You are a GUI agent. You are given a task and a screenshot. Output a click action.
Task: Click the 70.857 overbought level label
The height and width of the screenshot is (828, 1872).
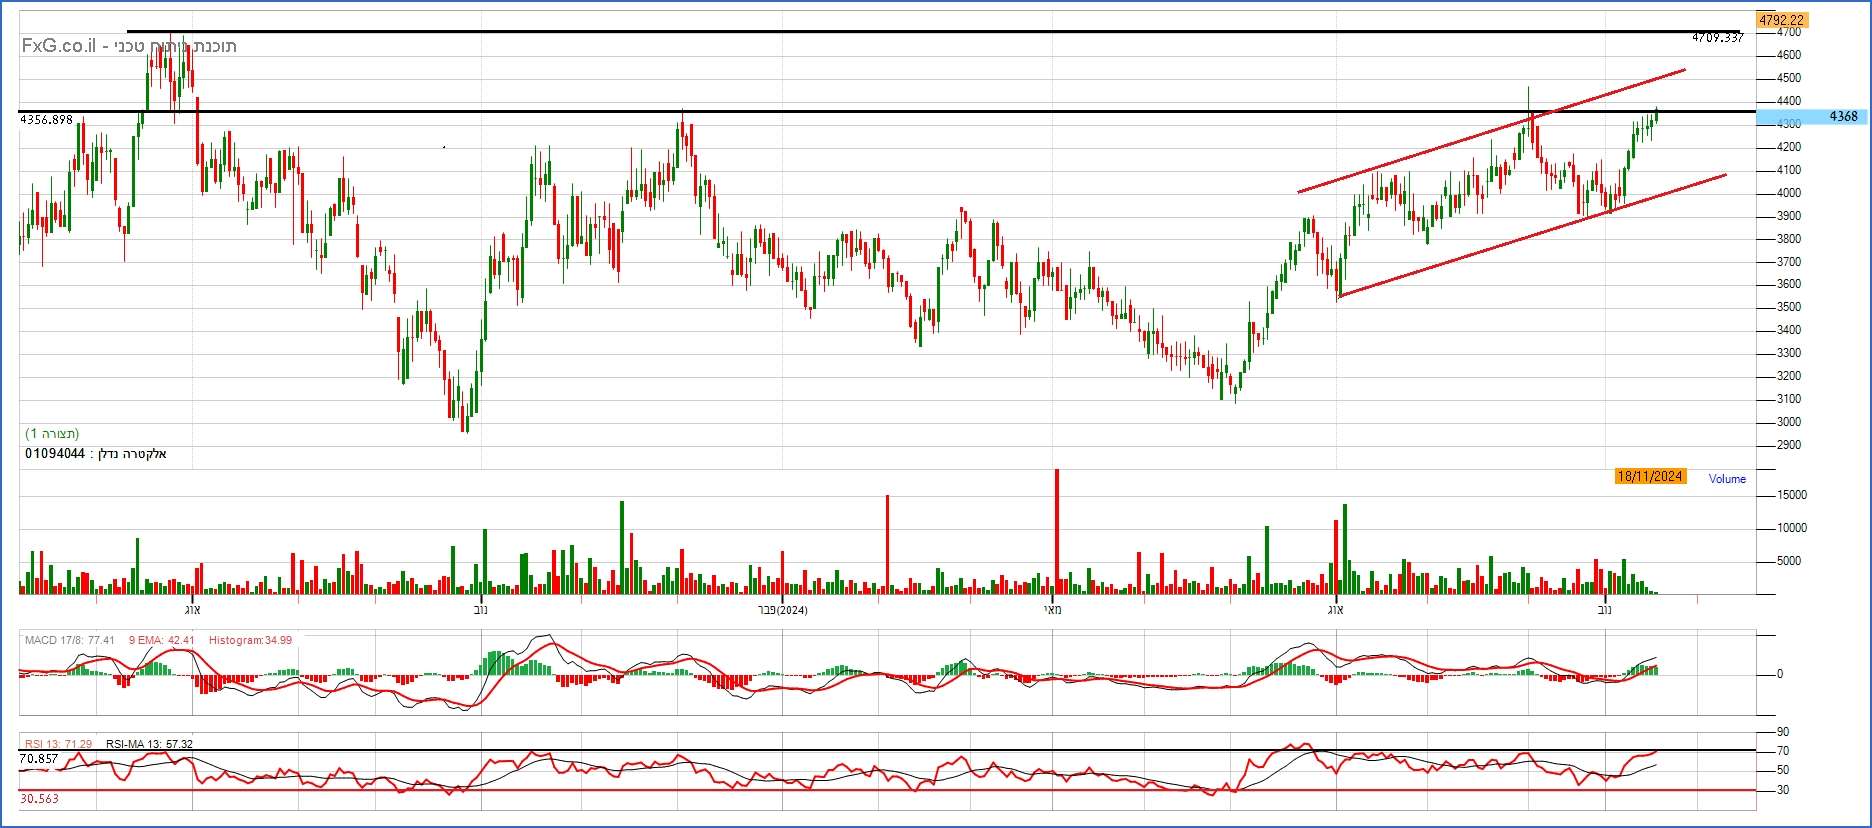38,760
